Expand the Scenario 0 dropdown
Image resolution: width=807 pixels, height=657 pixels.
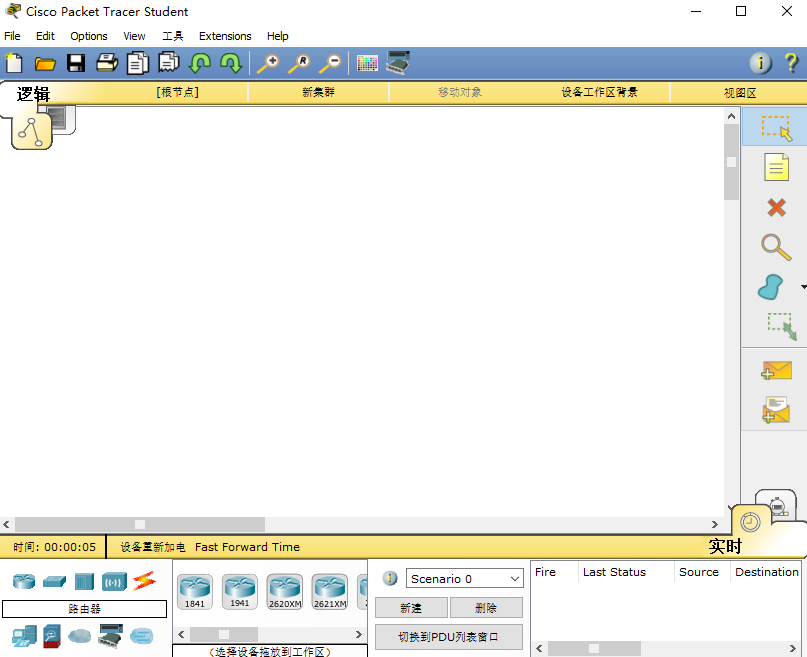click(x=465, y=578)
